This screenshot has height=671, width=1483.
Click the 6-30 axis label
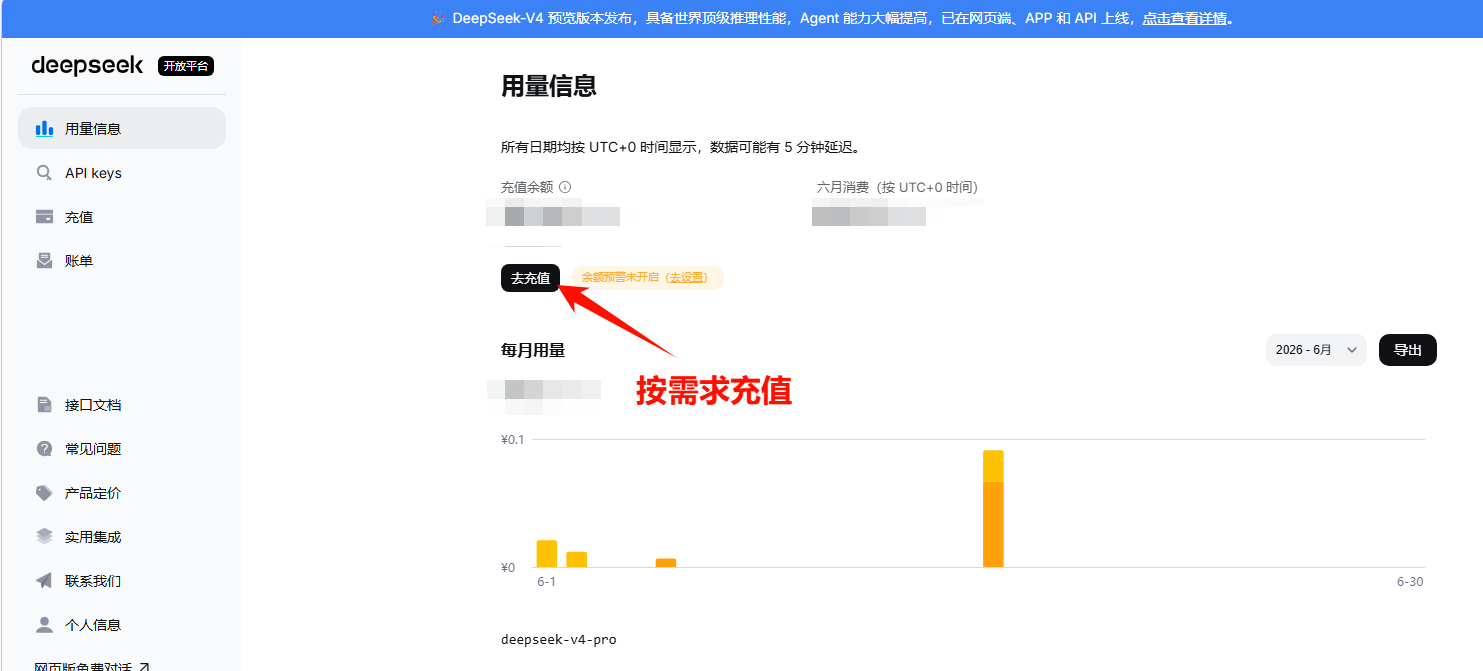1410,582
